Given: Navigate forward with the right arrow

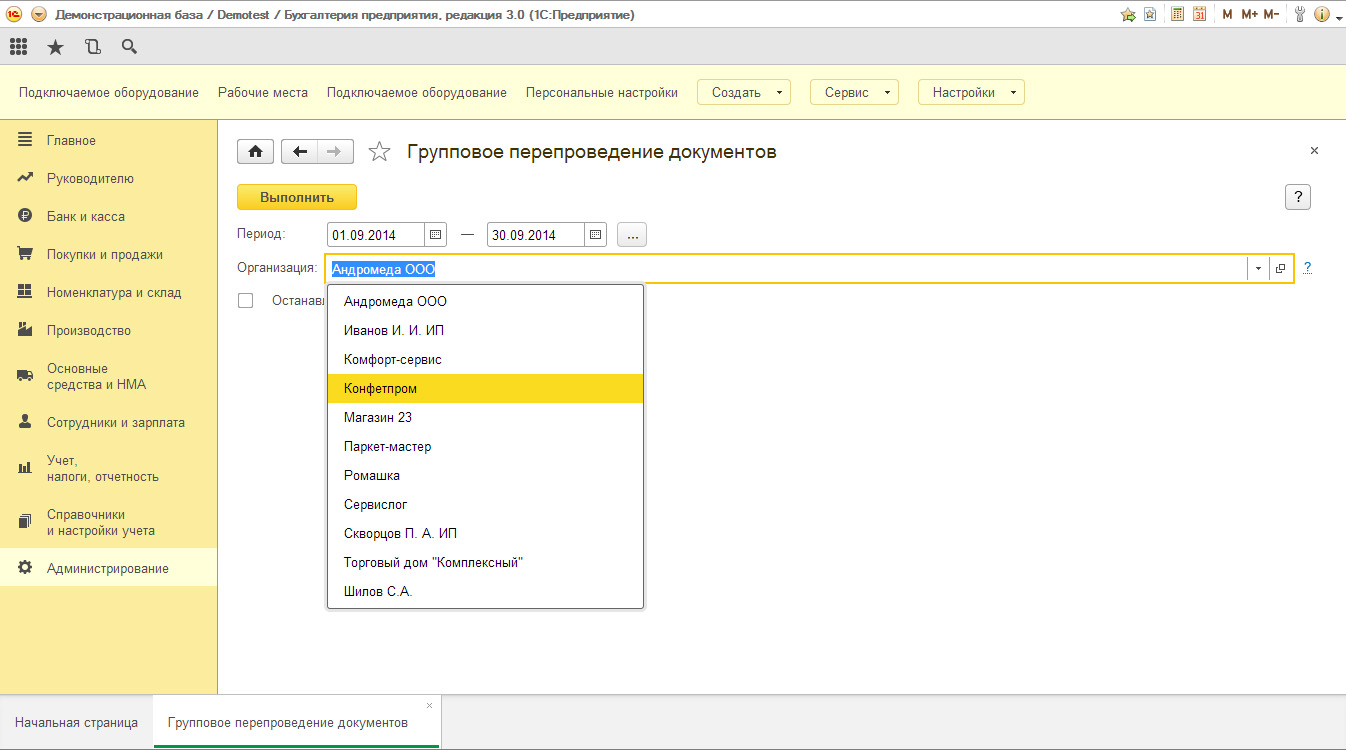Looking at the screenshot, I should click(x=335, y=151).
